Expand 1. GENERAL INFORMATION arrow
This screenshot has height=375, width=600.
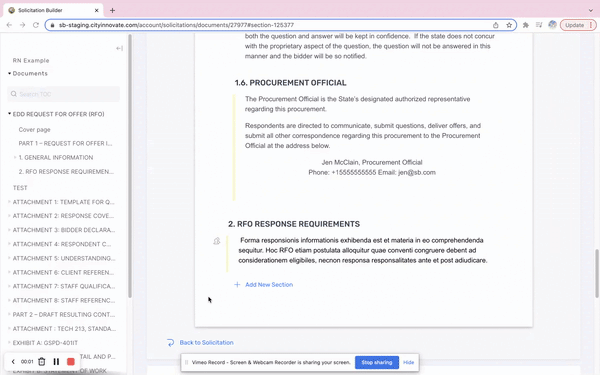15,157
